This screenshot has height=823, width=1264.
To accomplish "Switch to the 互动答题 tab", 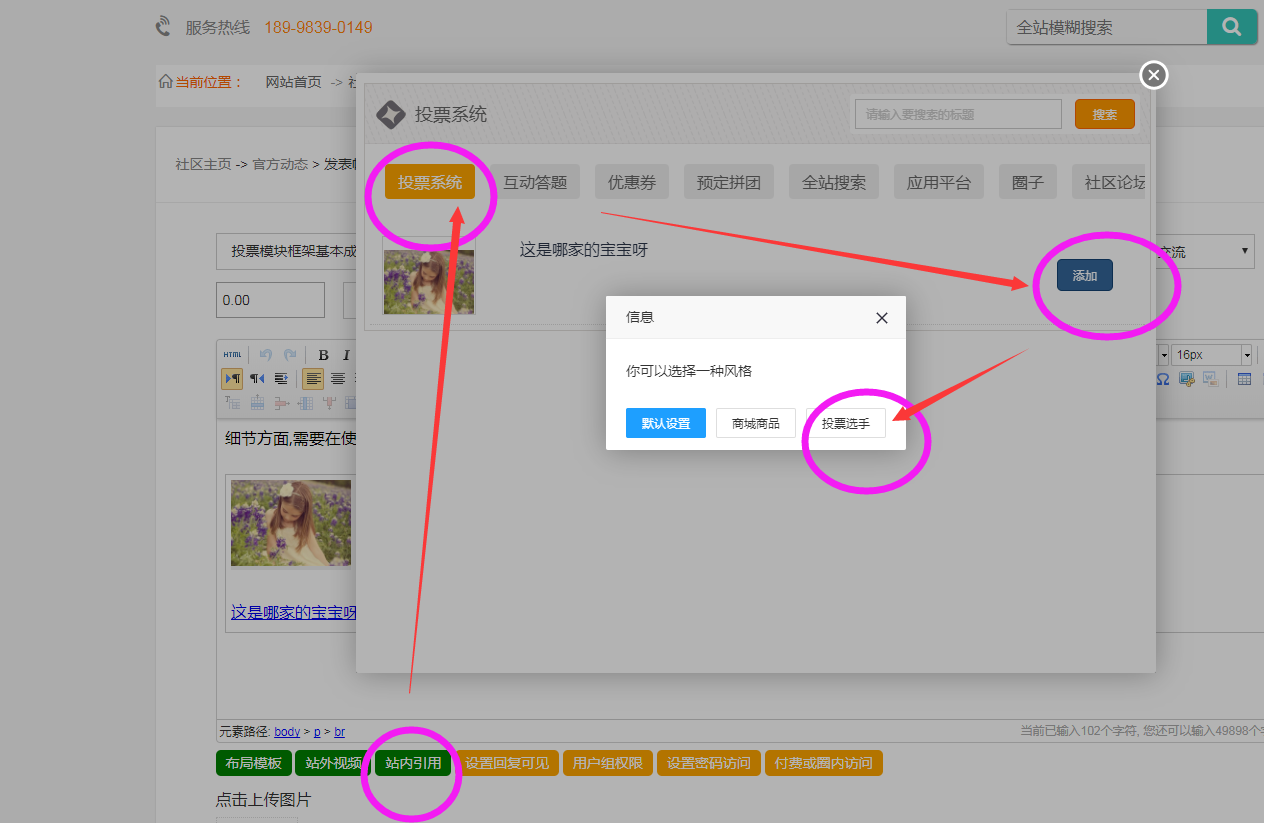I will pos(534,182).
